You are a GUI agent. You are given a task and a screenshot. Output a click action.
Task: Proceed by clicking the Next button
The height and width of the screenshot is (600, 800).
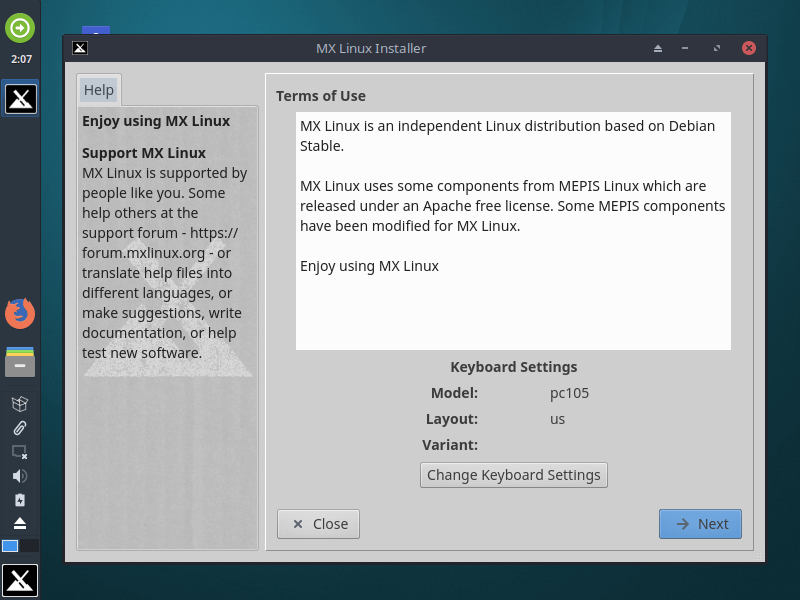[700, 523]
